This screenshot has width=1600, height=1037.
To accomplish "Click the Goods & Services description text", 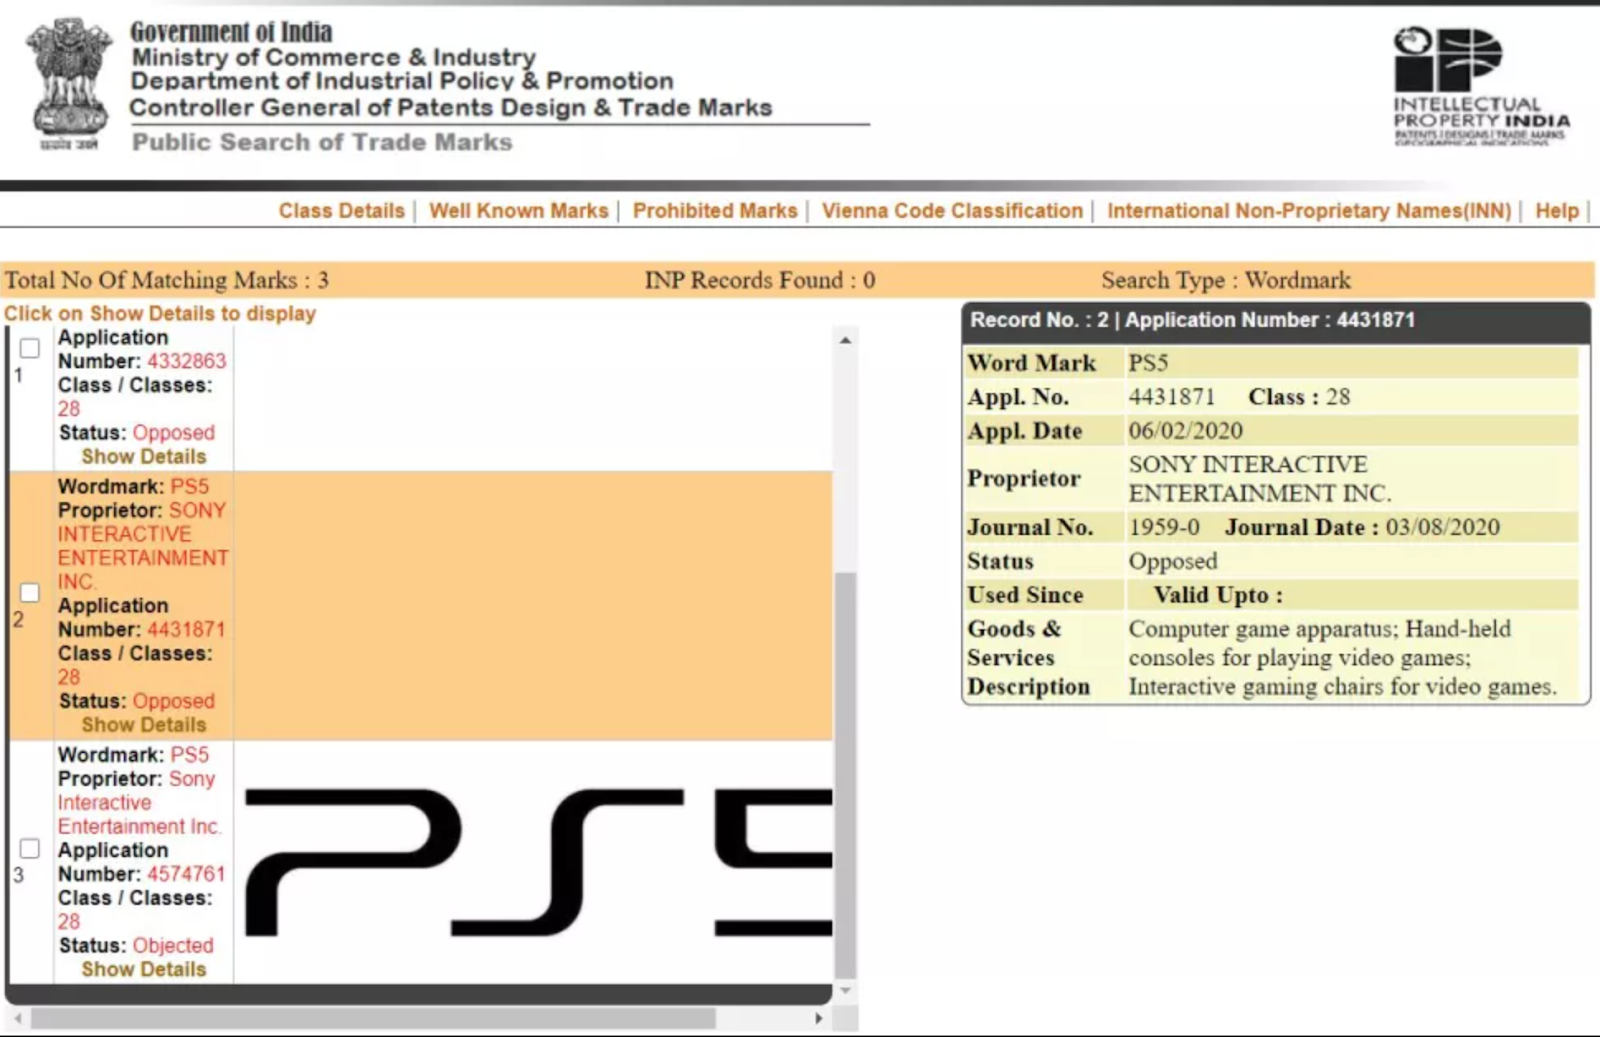I will click(x=1343, y=658).
